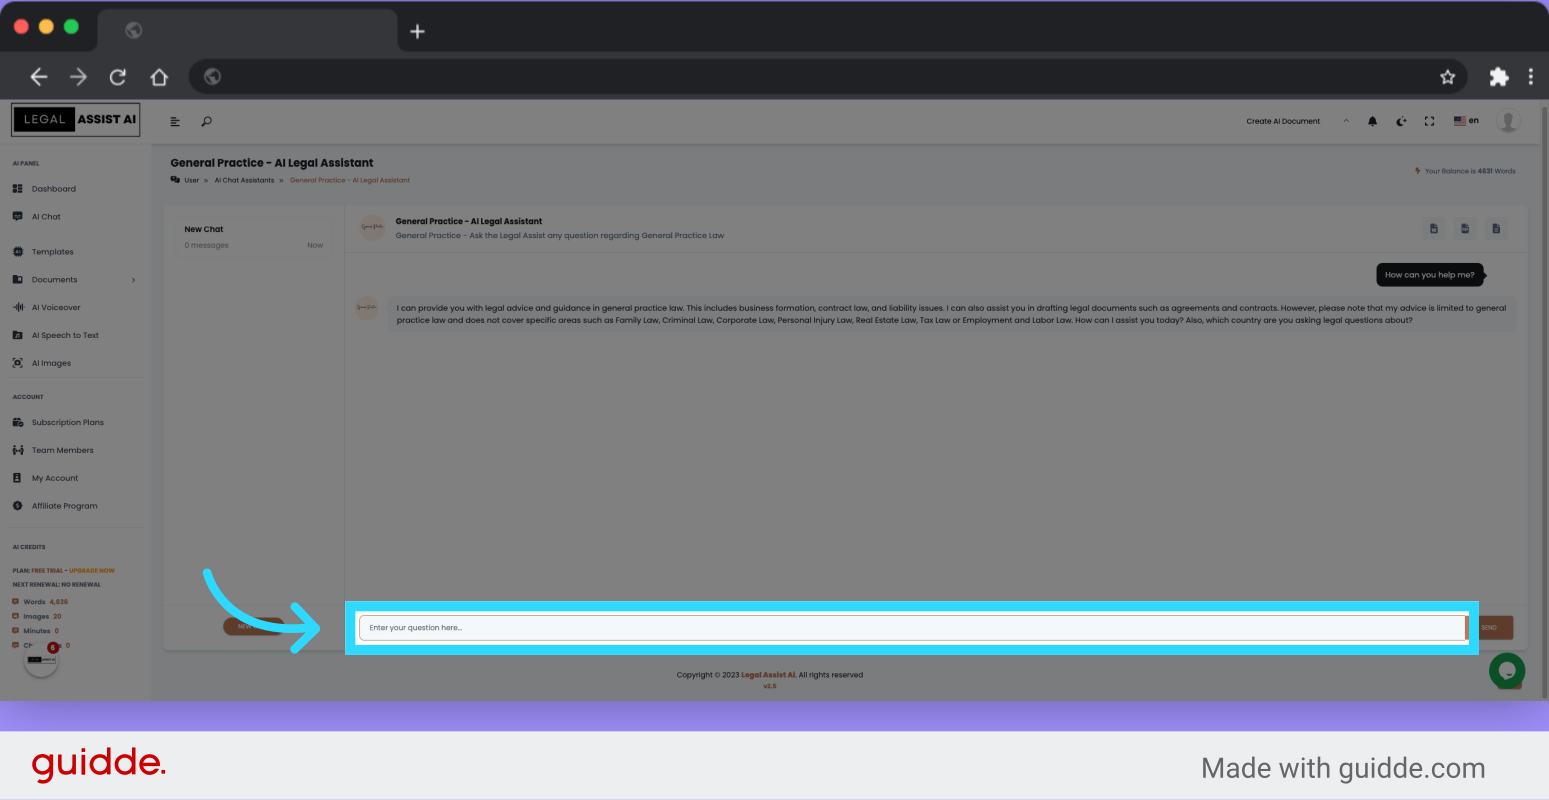Expand the Documents submenu chevron

133,280
